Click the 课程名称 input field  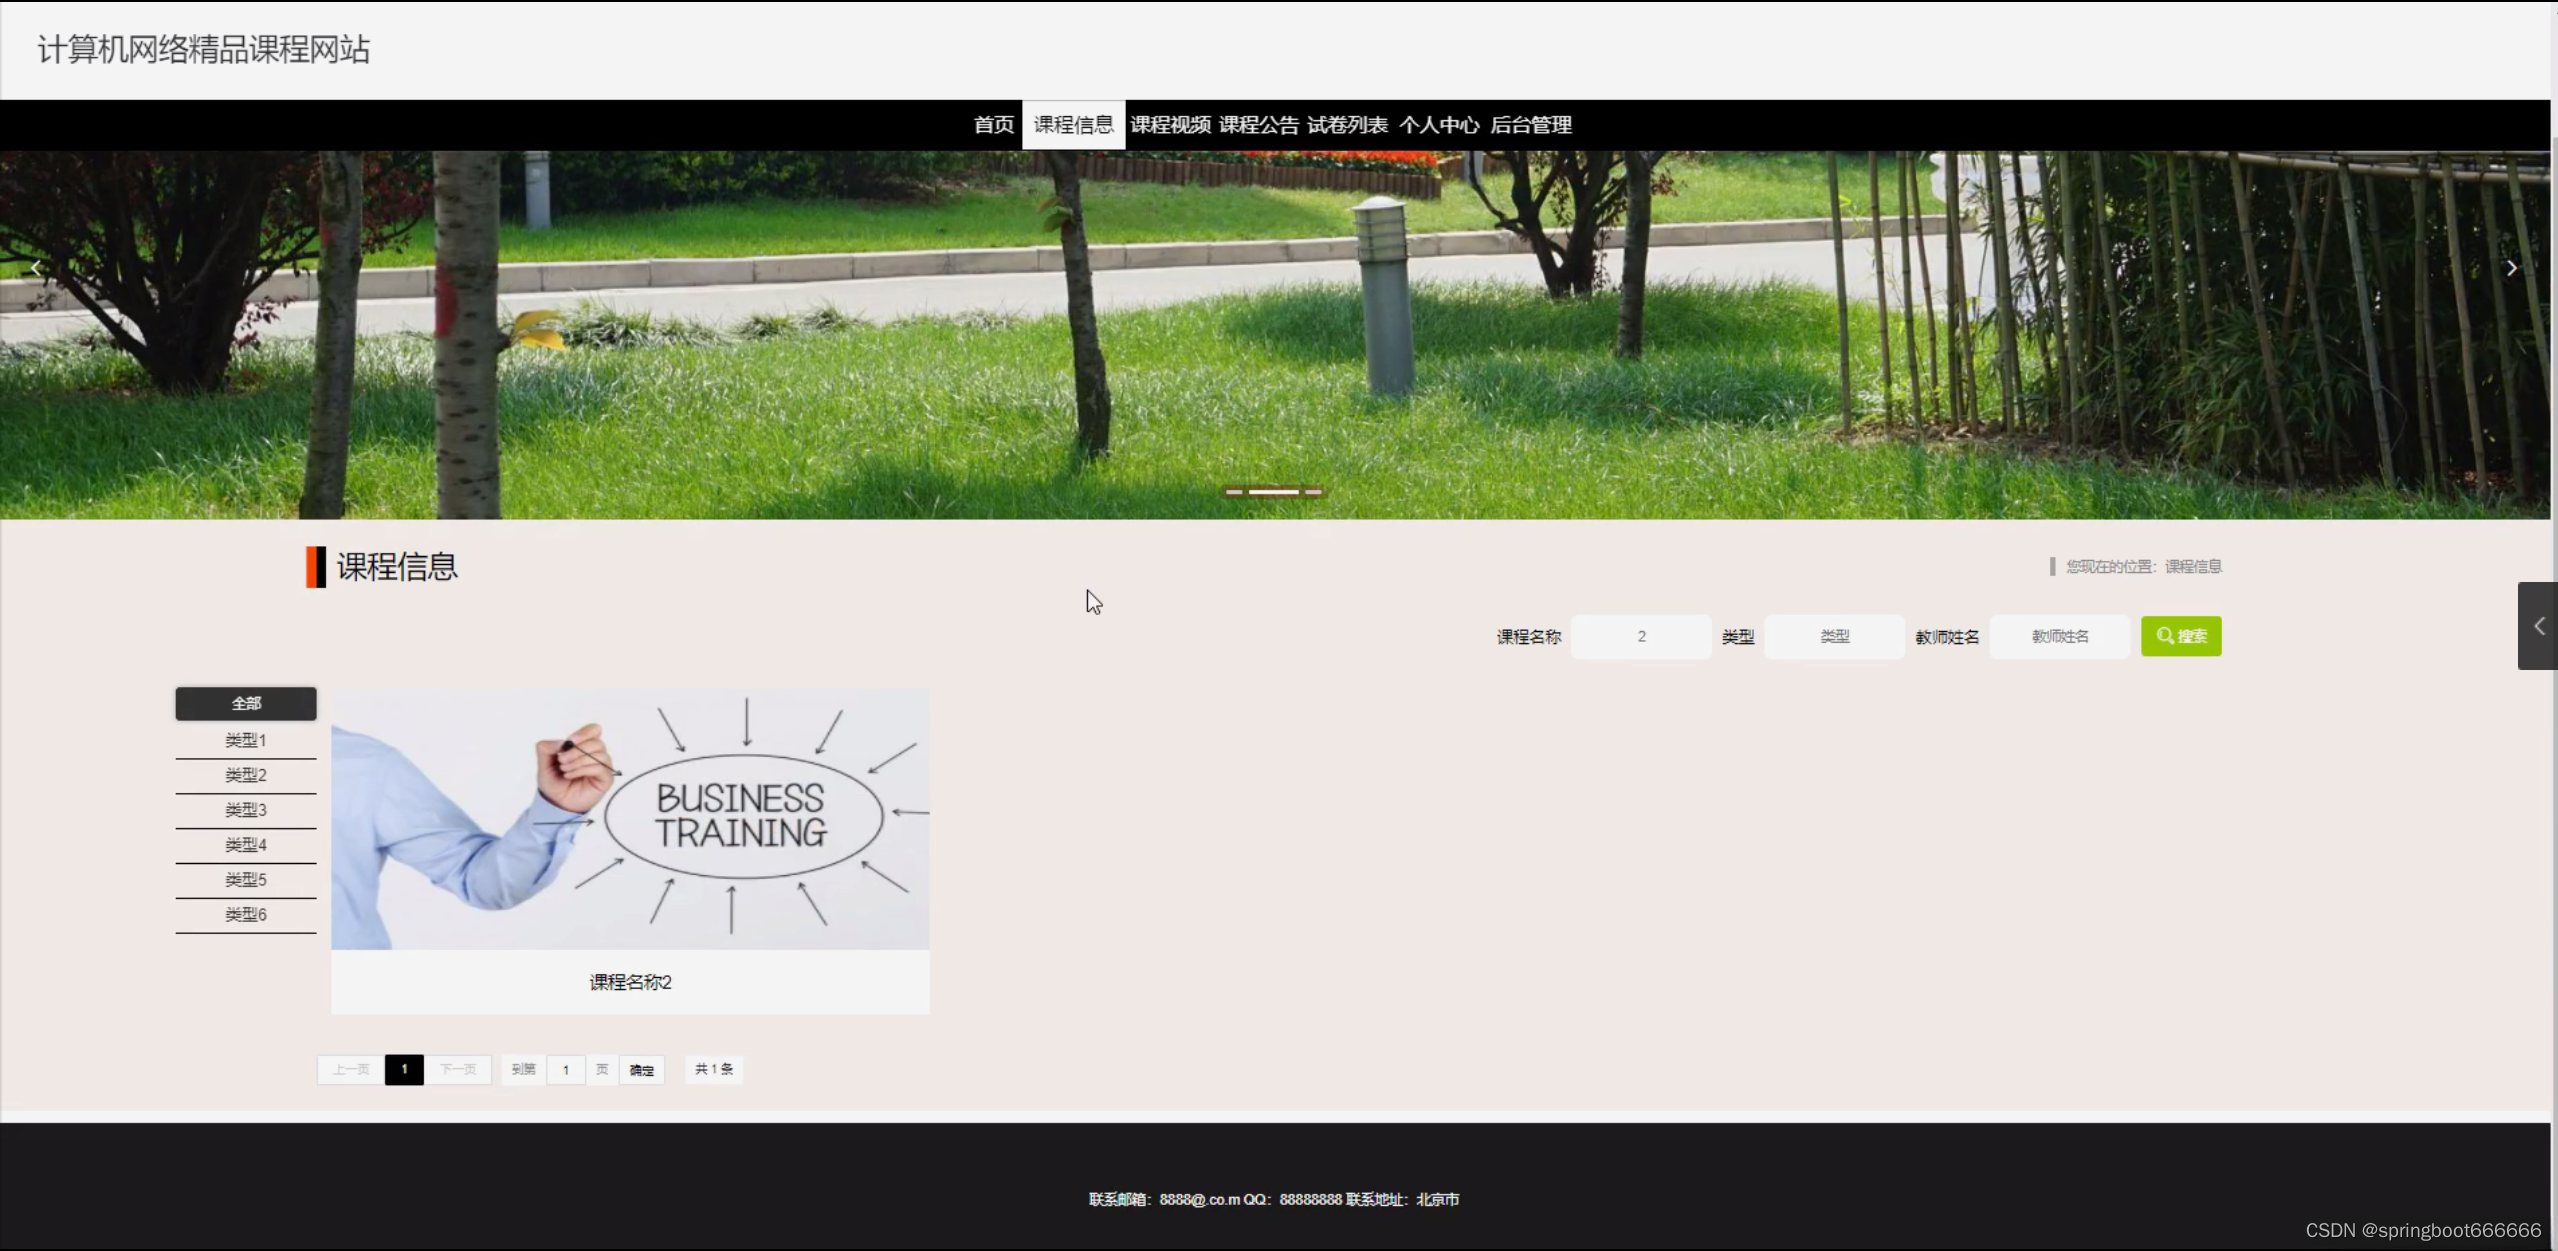1641,636
